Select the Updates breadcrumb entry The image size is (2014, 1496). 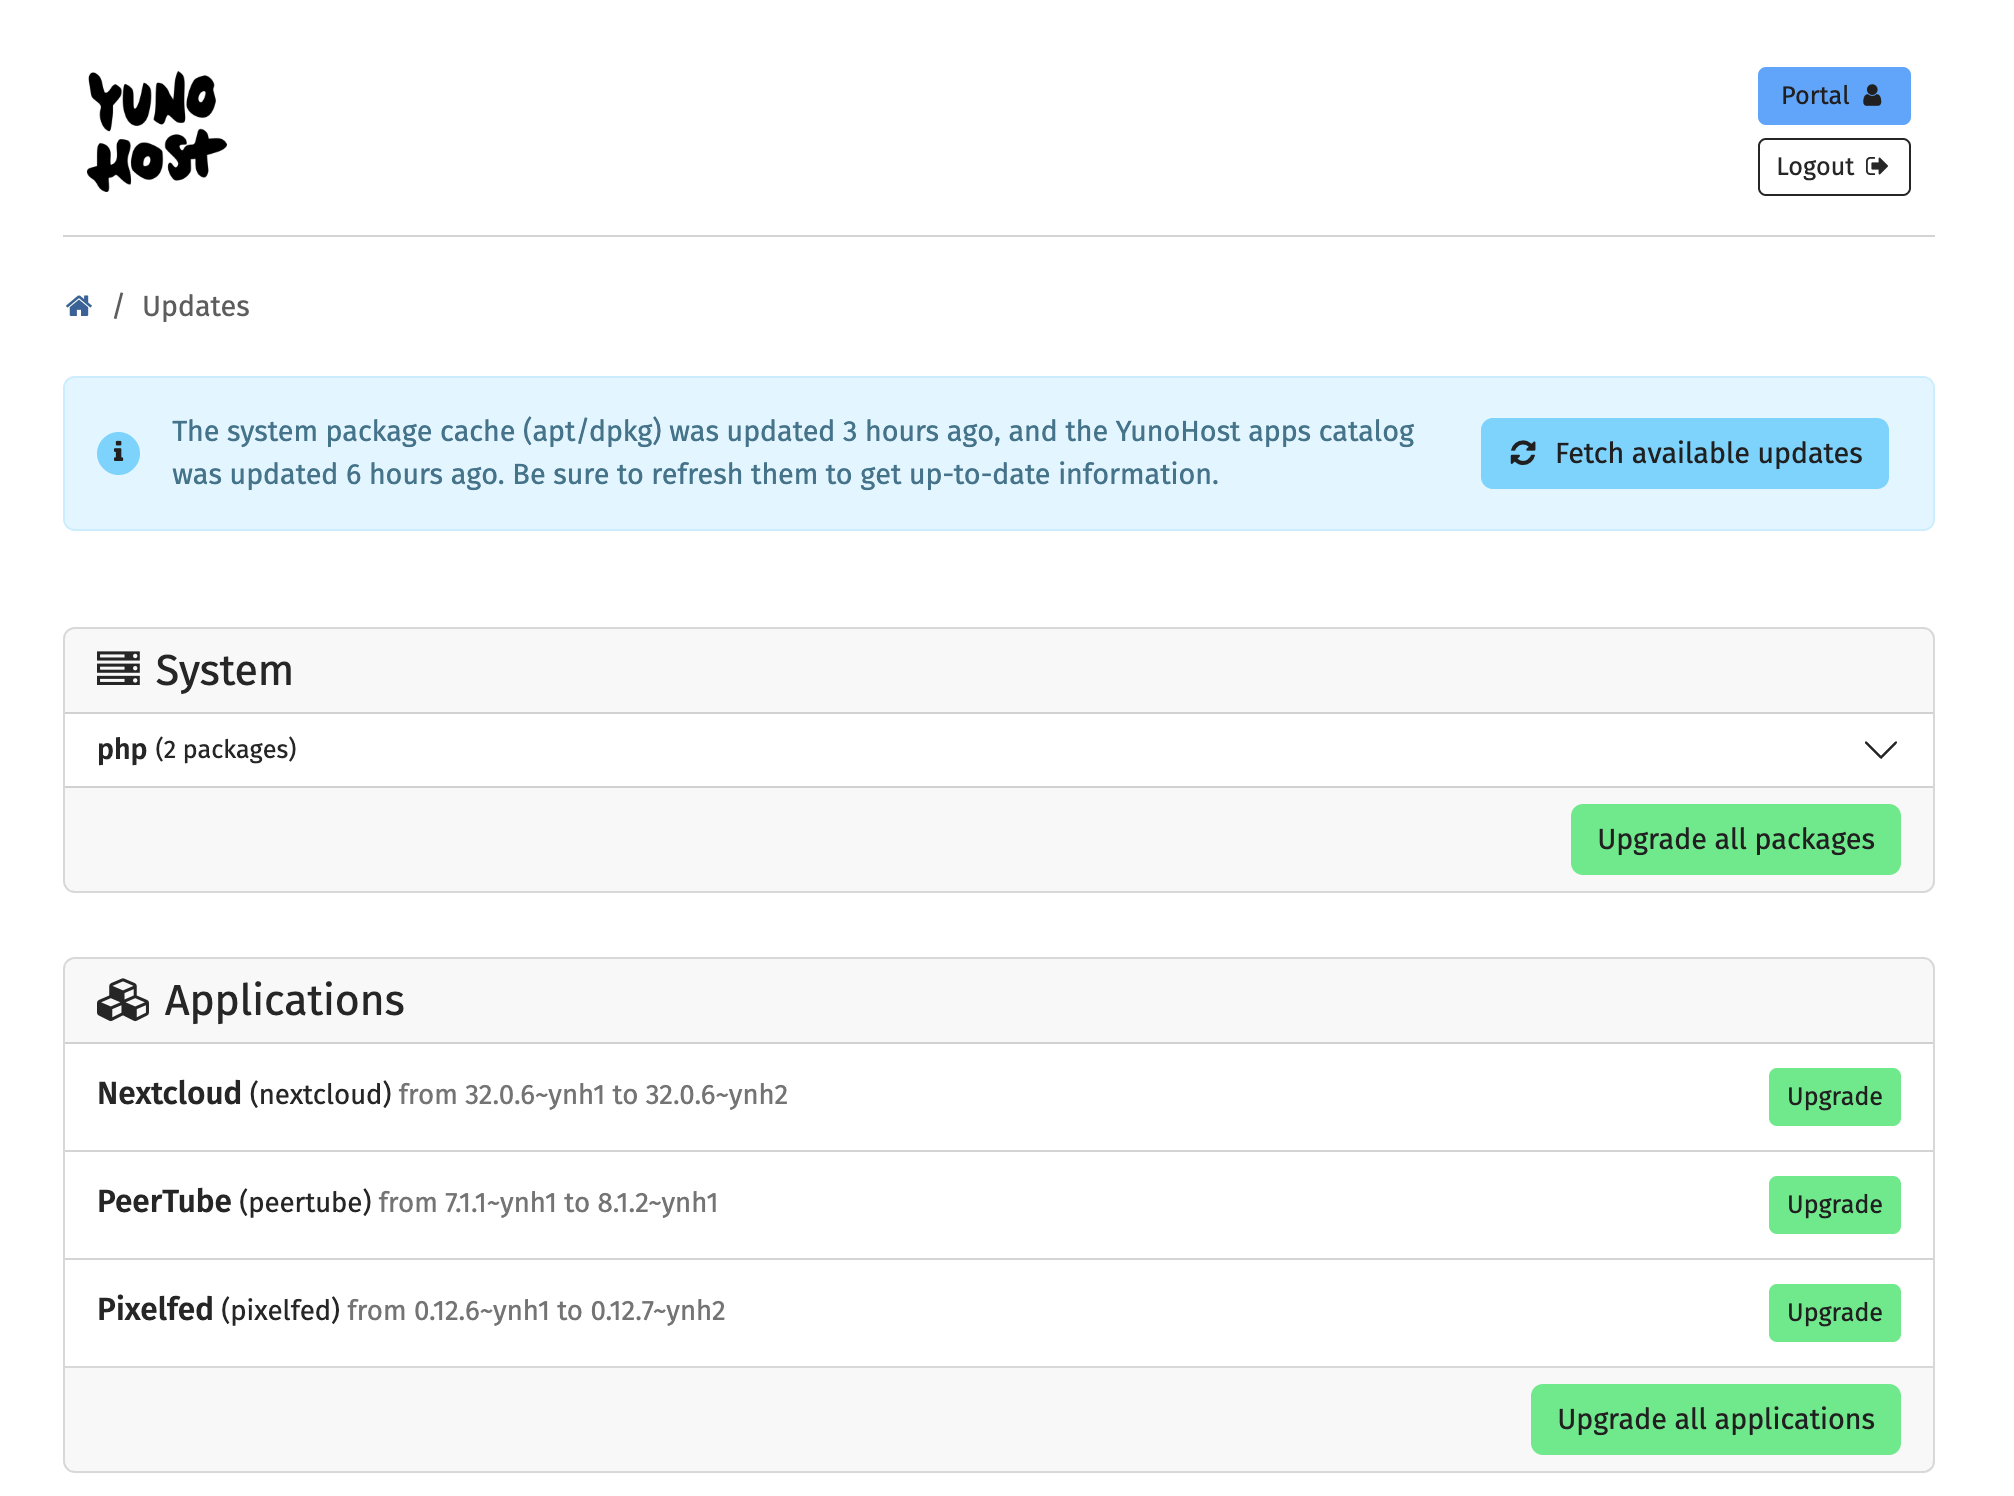pyautogui.click(x=196, y=305)
